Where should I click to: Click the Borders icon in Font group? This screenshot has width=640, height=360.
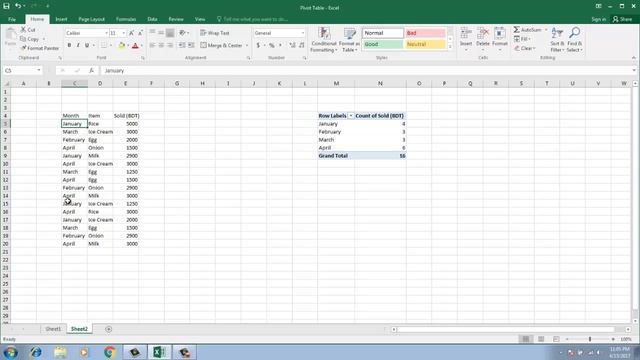(104, 45)
